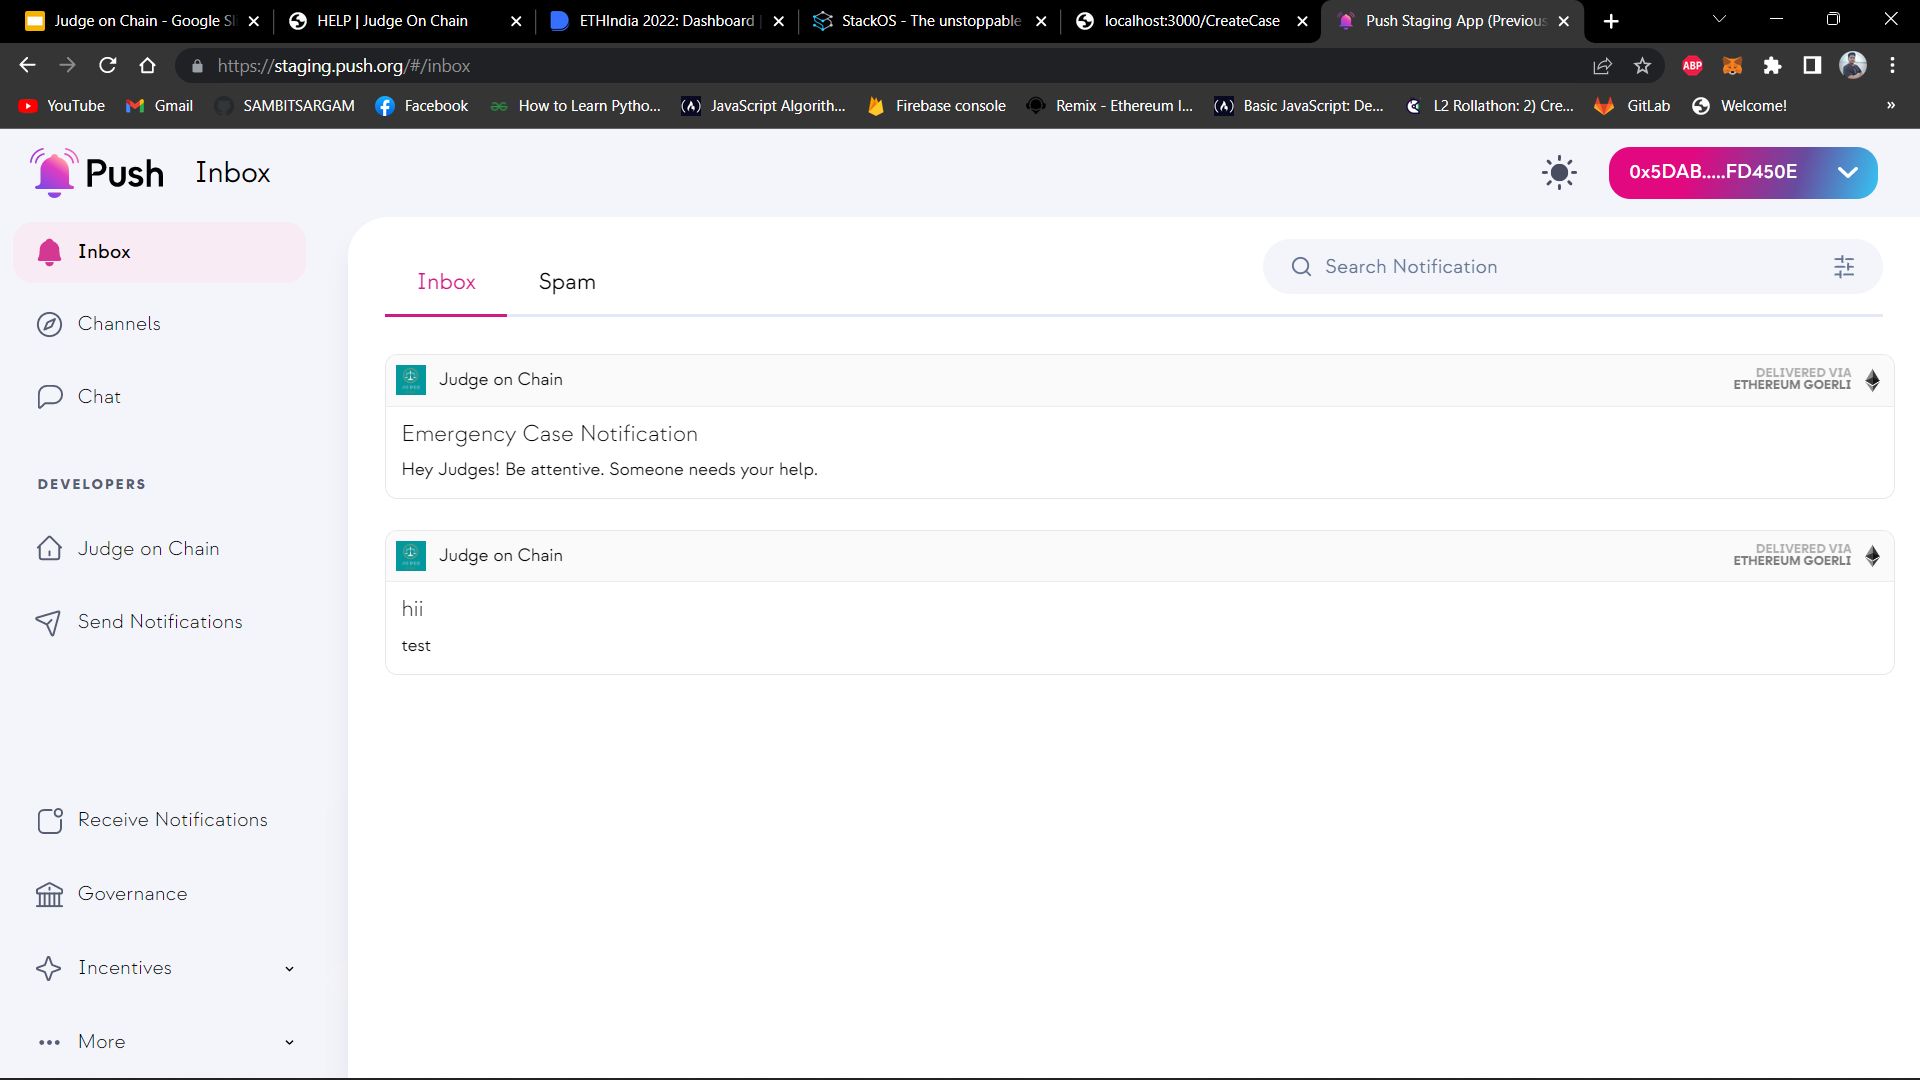Reload the current page
The image size is (1920, 1080).
pos(107,65)
